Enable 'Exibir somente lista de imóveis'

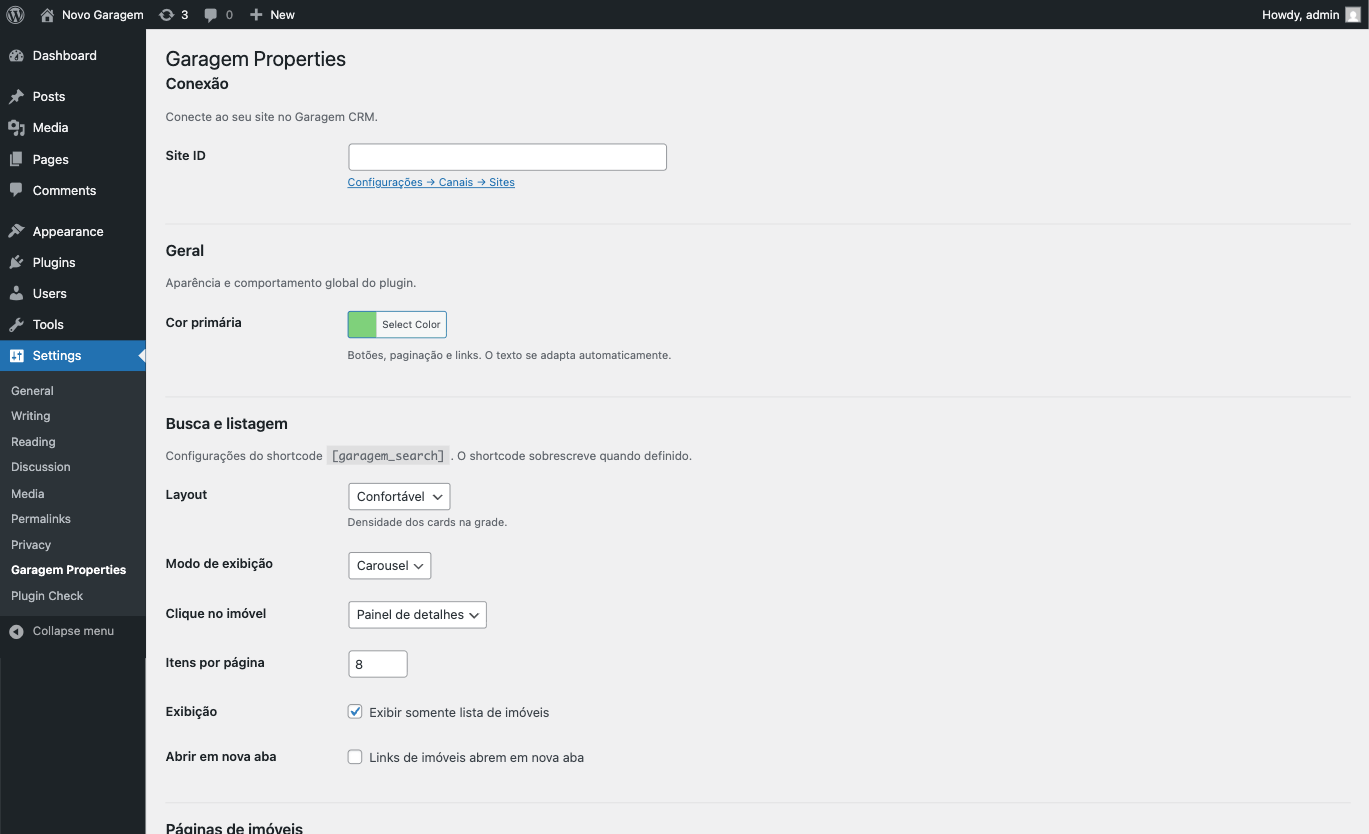pos(355,711)
